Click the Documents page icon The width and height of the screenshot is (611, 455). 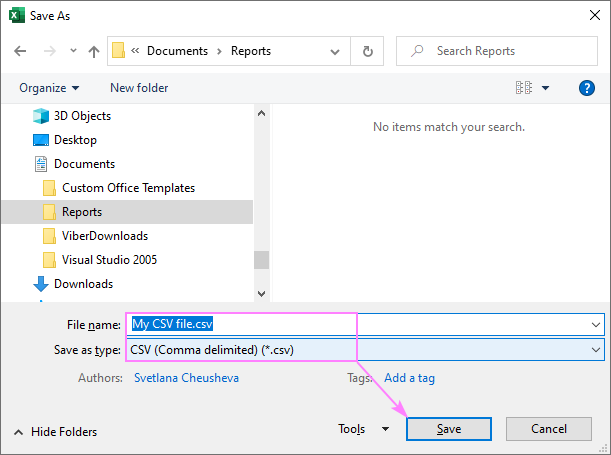(41, 164)
